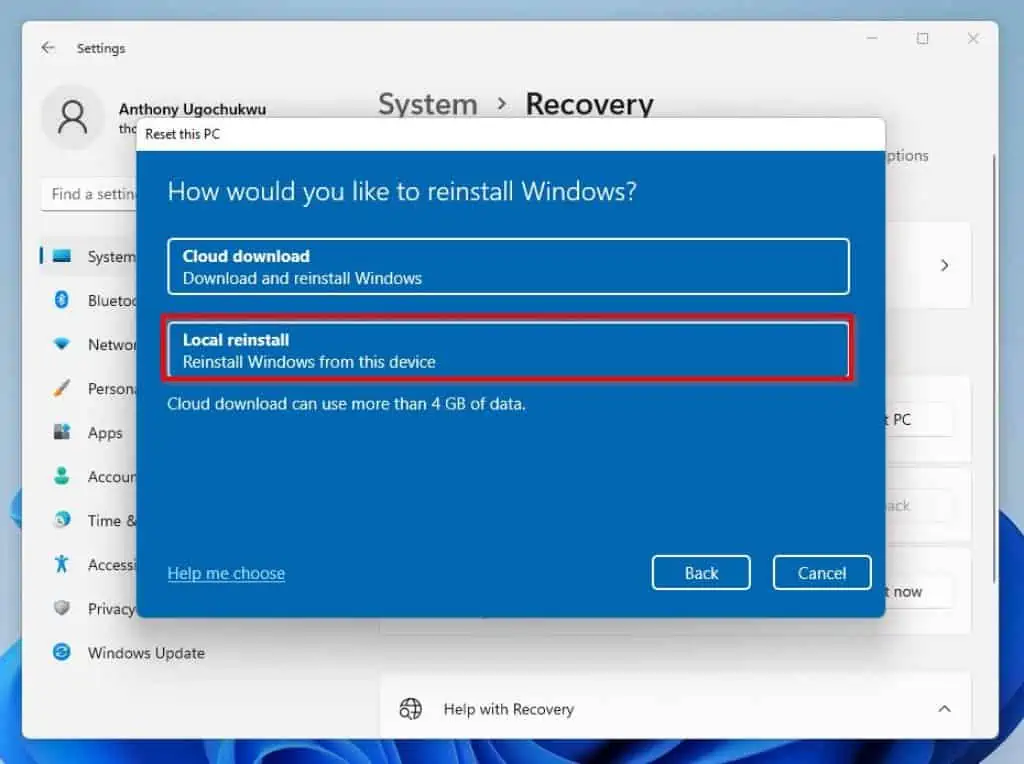The width and height of the screenshot is (1024, 764).
Task: Navigate to System breadcrumb
Action: coord(428,104)
